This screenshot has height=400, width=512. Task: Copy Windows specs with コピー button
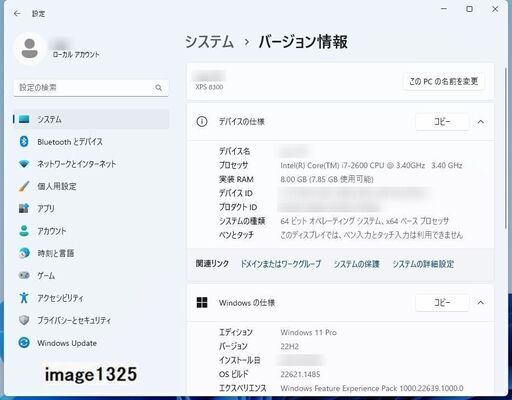point(442,303)
